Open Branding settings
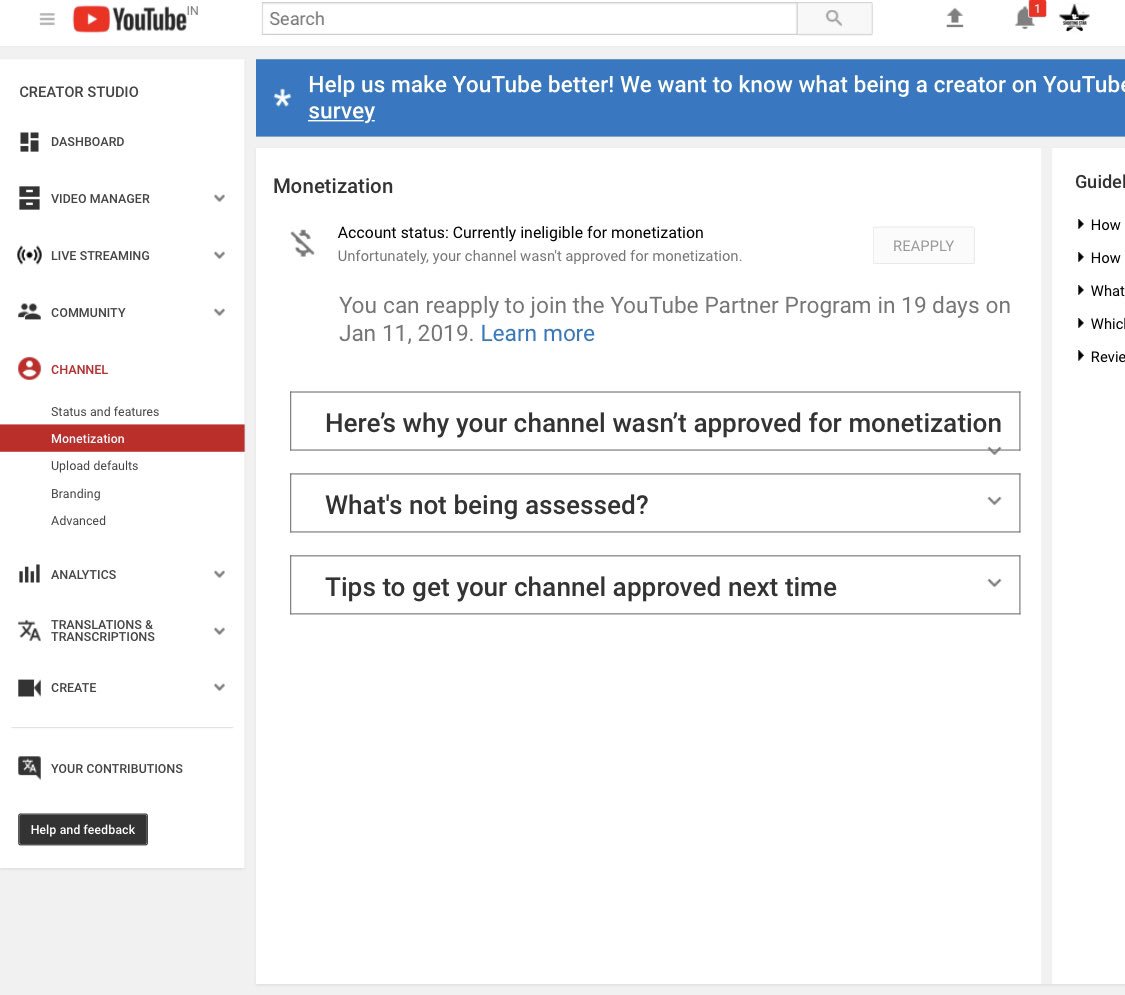Screen dimensions: 1125x995 click(x=75, y=494)
